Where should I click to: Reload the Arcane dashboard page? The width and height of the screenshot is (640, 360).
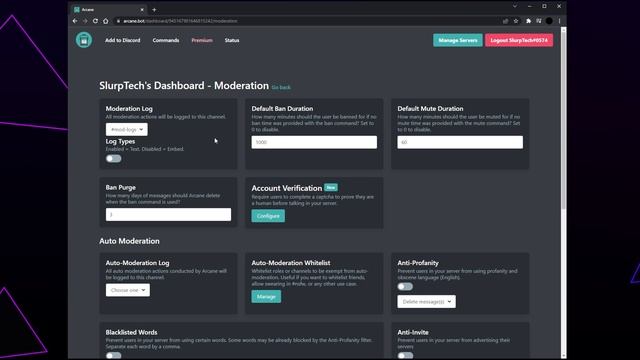point(95,21)
